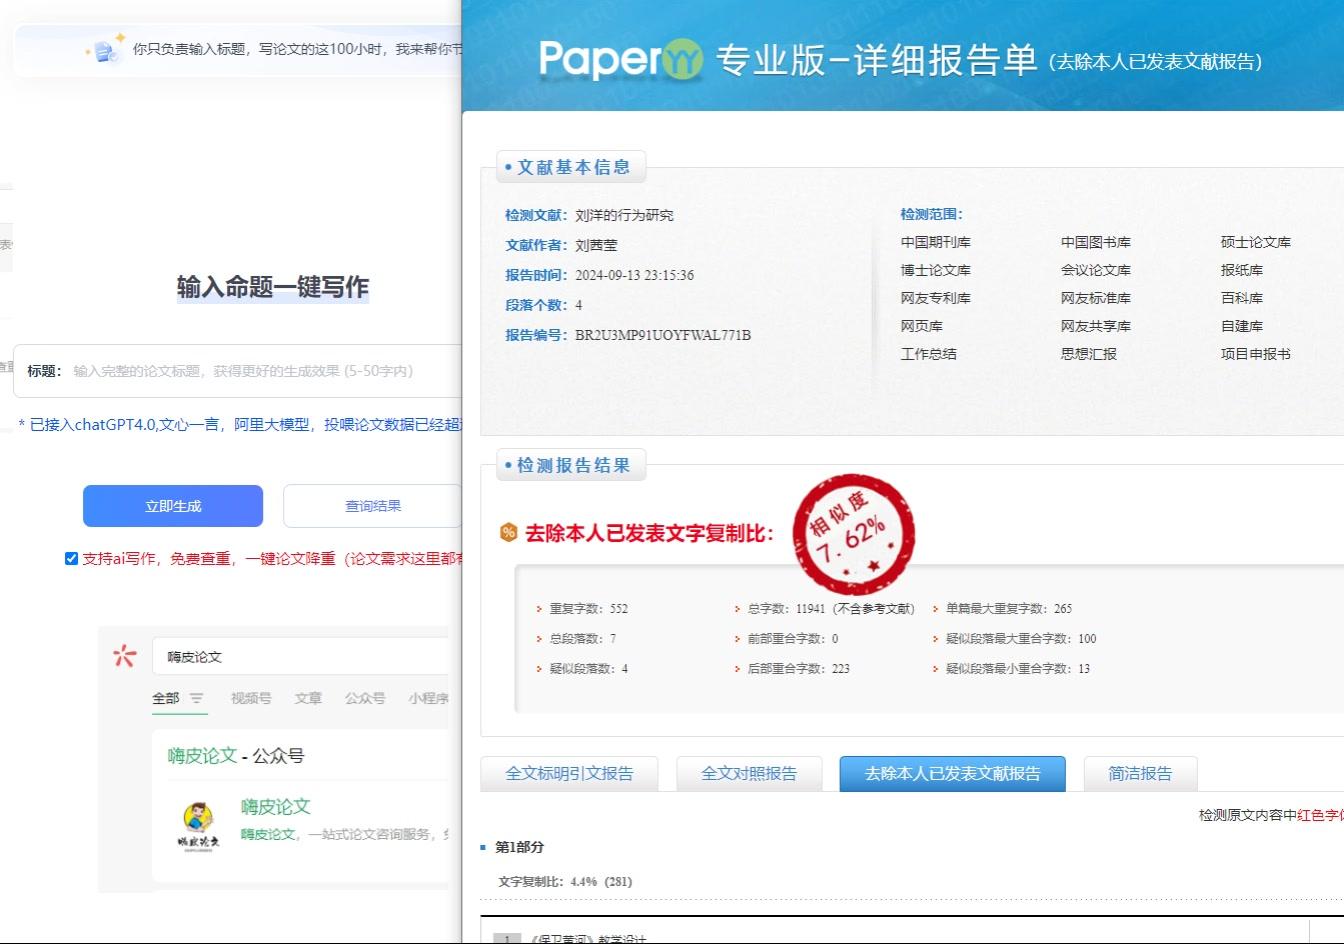Click the author name 刘茜莹
The image size is (1344, 944).
(x=596, y=245)
